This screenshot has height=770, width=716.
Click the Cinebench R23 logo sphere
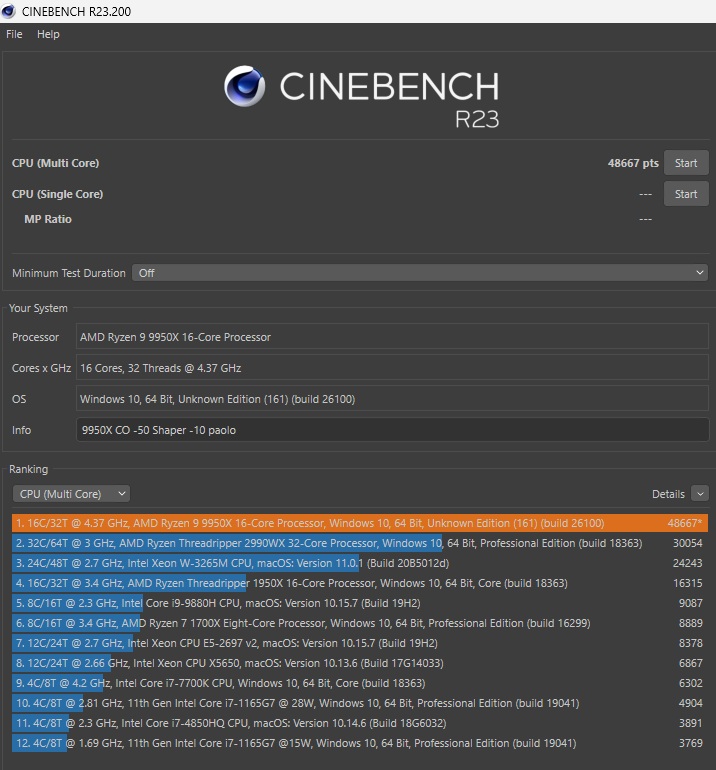pyautogui.click(x=245, y=86)
